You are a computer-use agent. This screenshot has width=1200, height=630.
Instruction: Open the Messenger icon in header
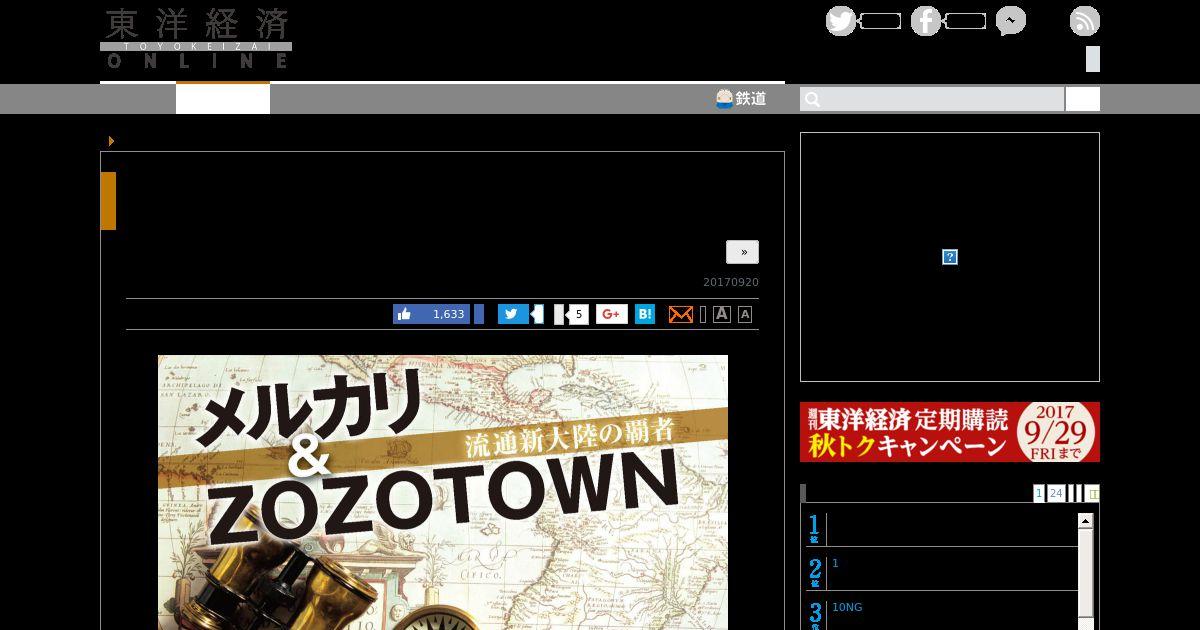(x=1010, y=21)
